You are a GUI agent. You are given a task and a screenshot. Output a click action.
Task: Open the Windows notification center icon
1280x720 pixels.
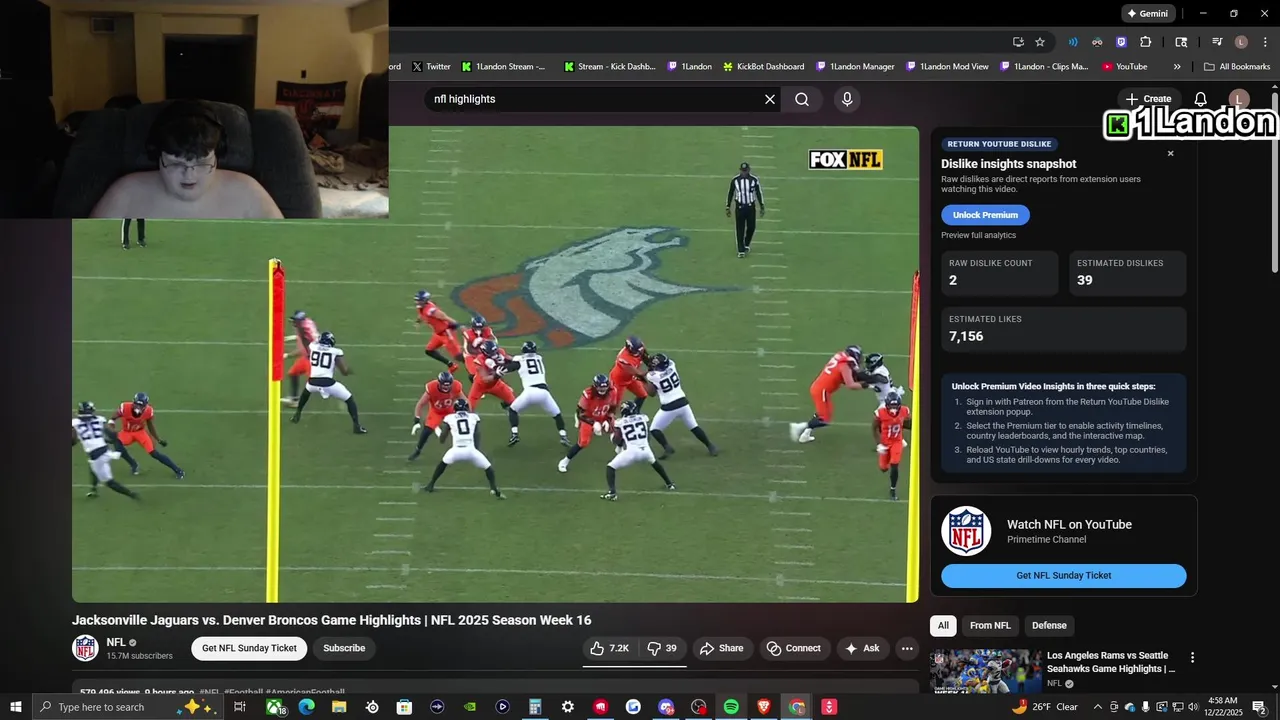(1260, 707)
